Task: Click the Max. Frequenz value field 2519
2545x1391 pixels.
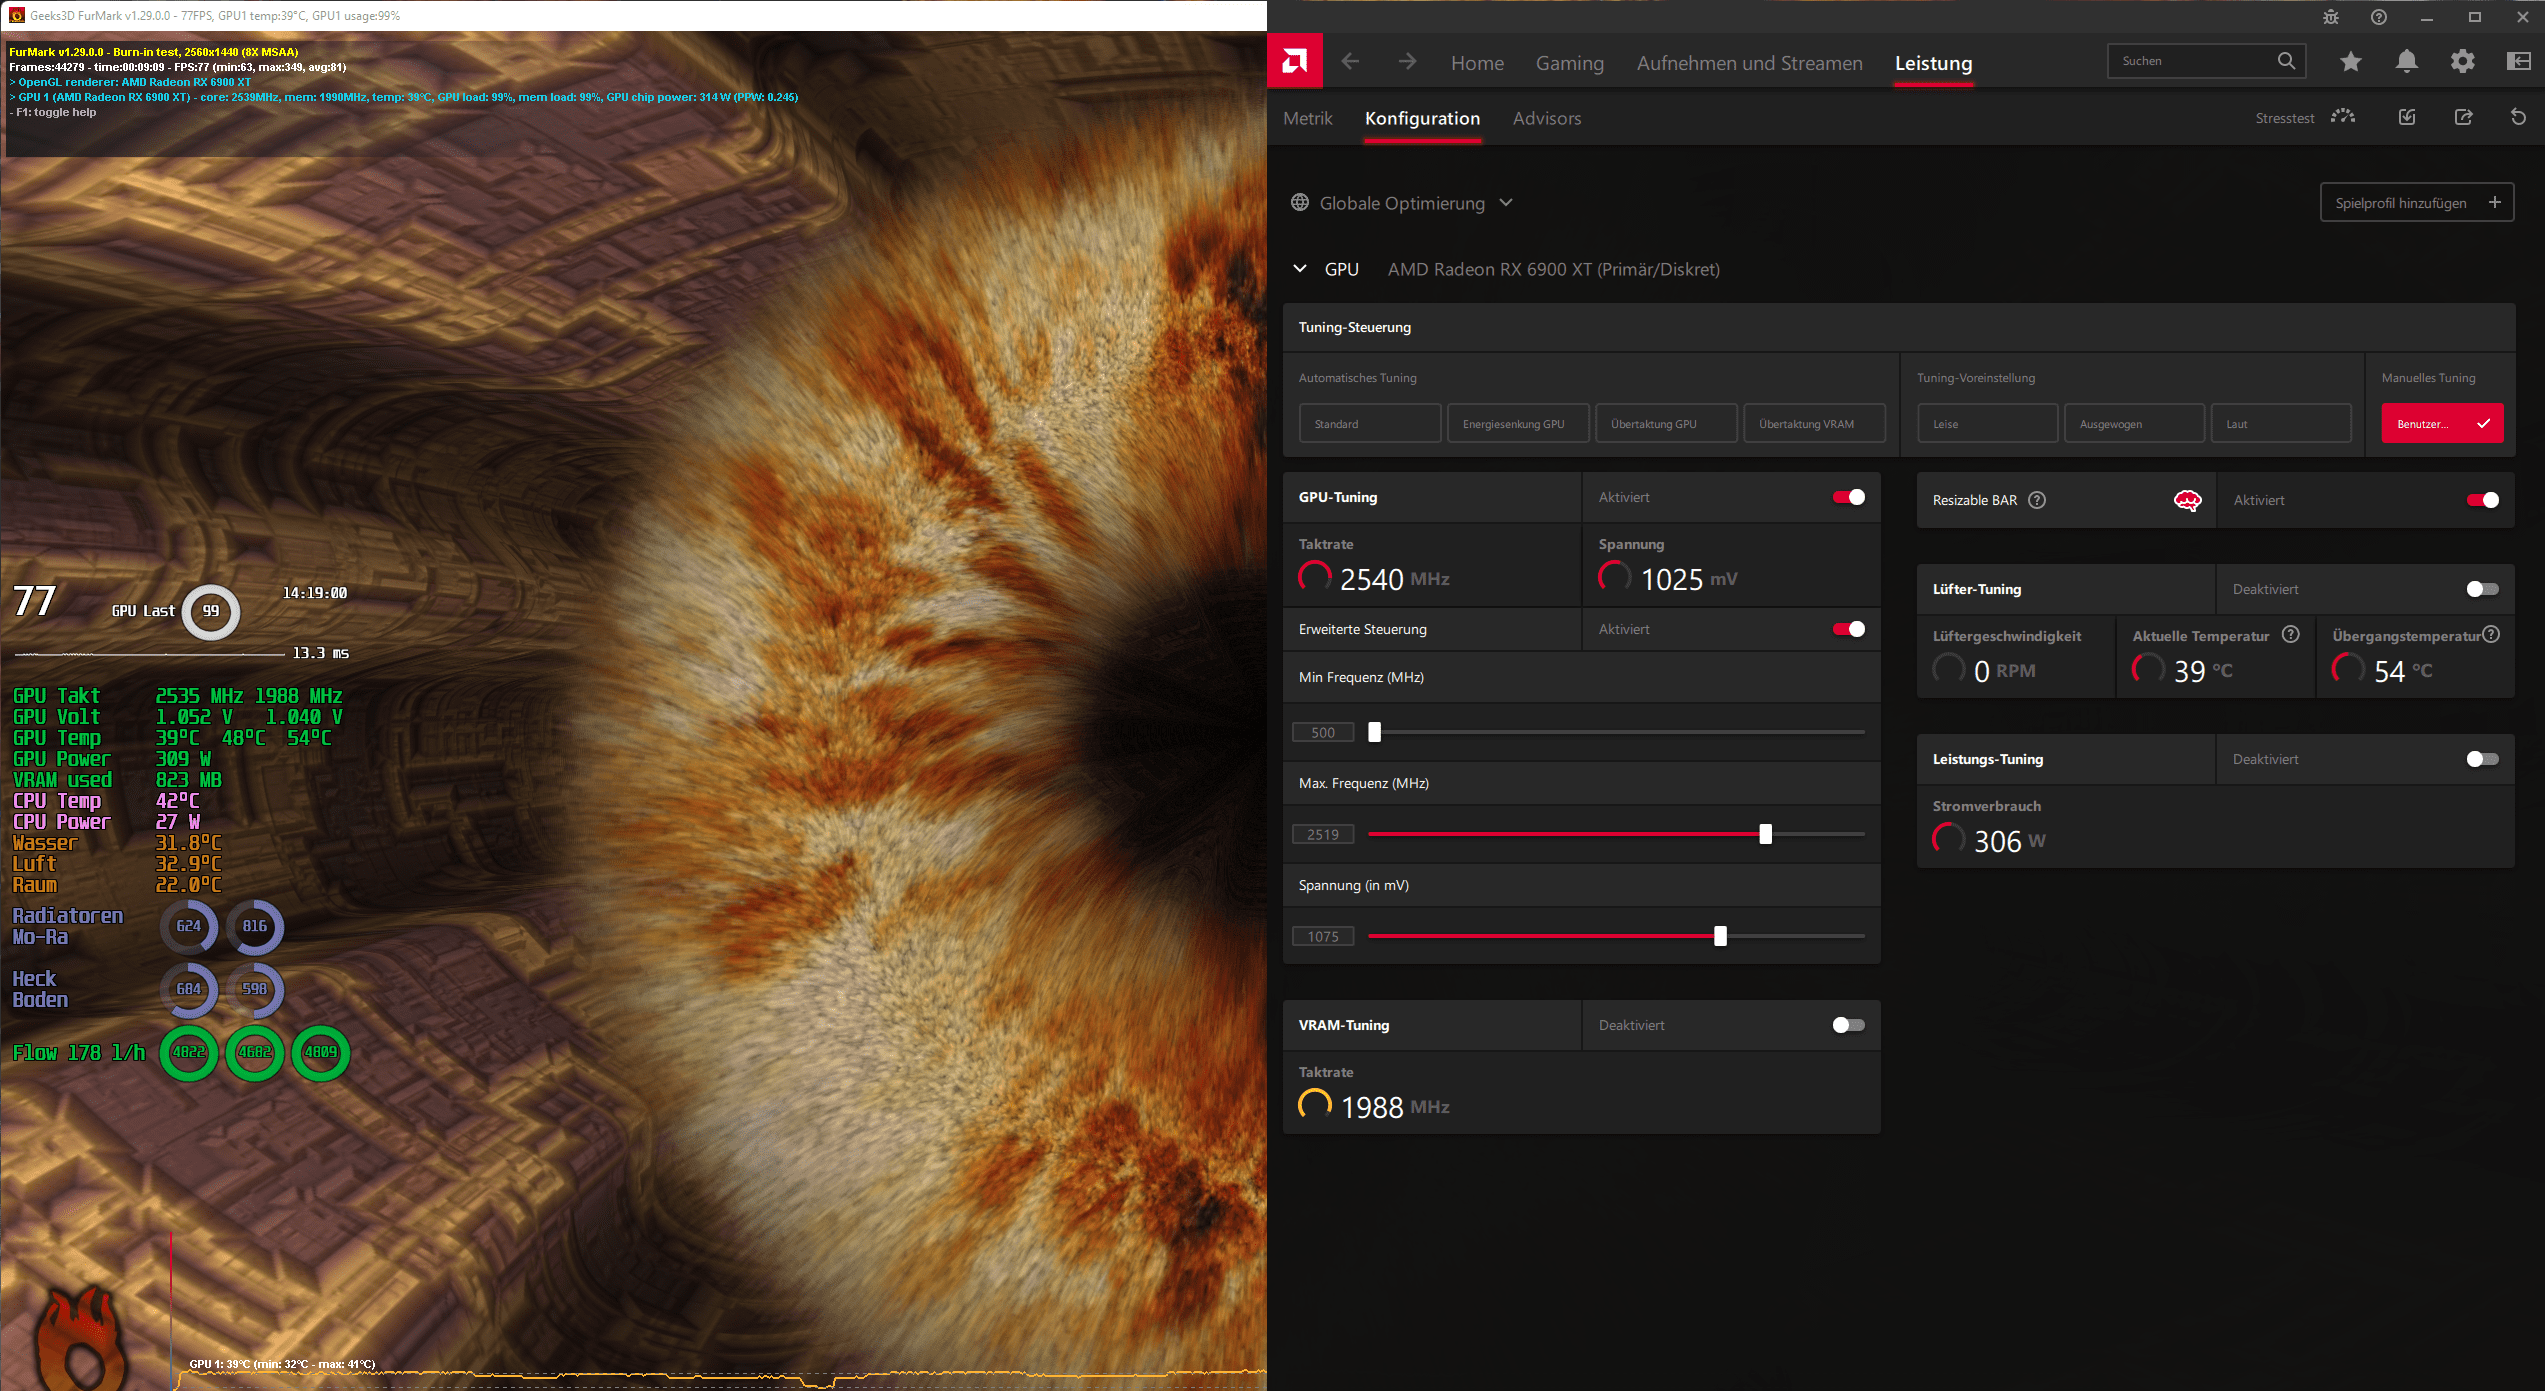Action: point(1323,834)
